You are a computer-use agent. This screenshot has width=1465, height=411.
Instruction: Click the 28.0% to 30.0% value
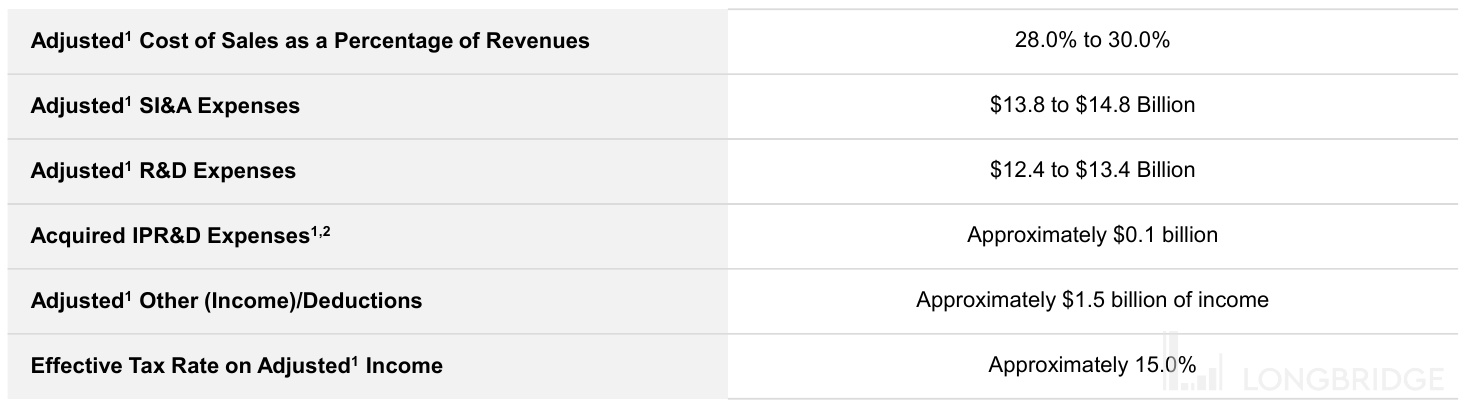pyautogui.click(x=1092, y=41)
